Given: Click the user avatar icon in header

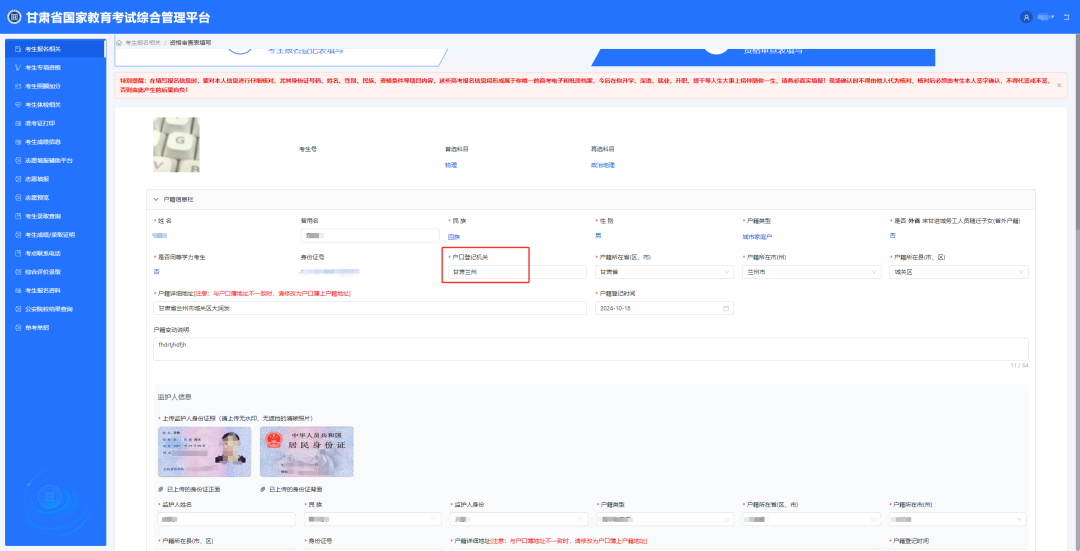Looking at the screenshot, I should point(1026,18).
